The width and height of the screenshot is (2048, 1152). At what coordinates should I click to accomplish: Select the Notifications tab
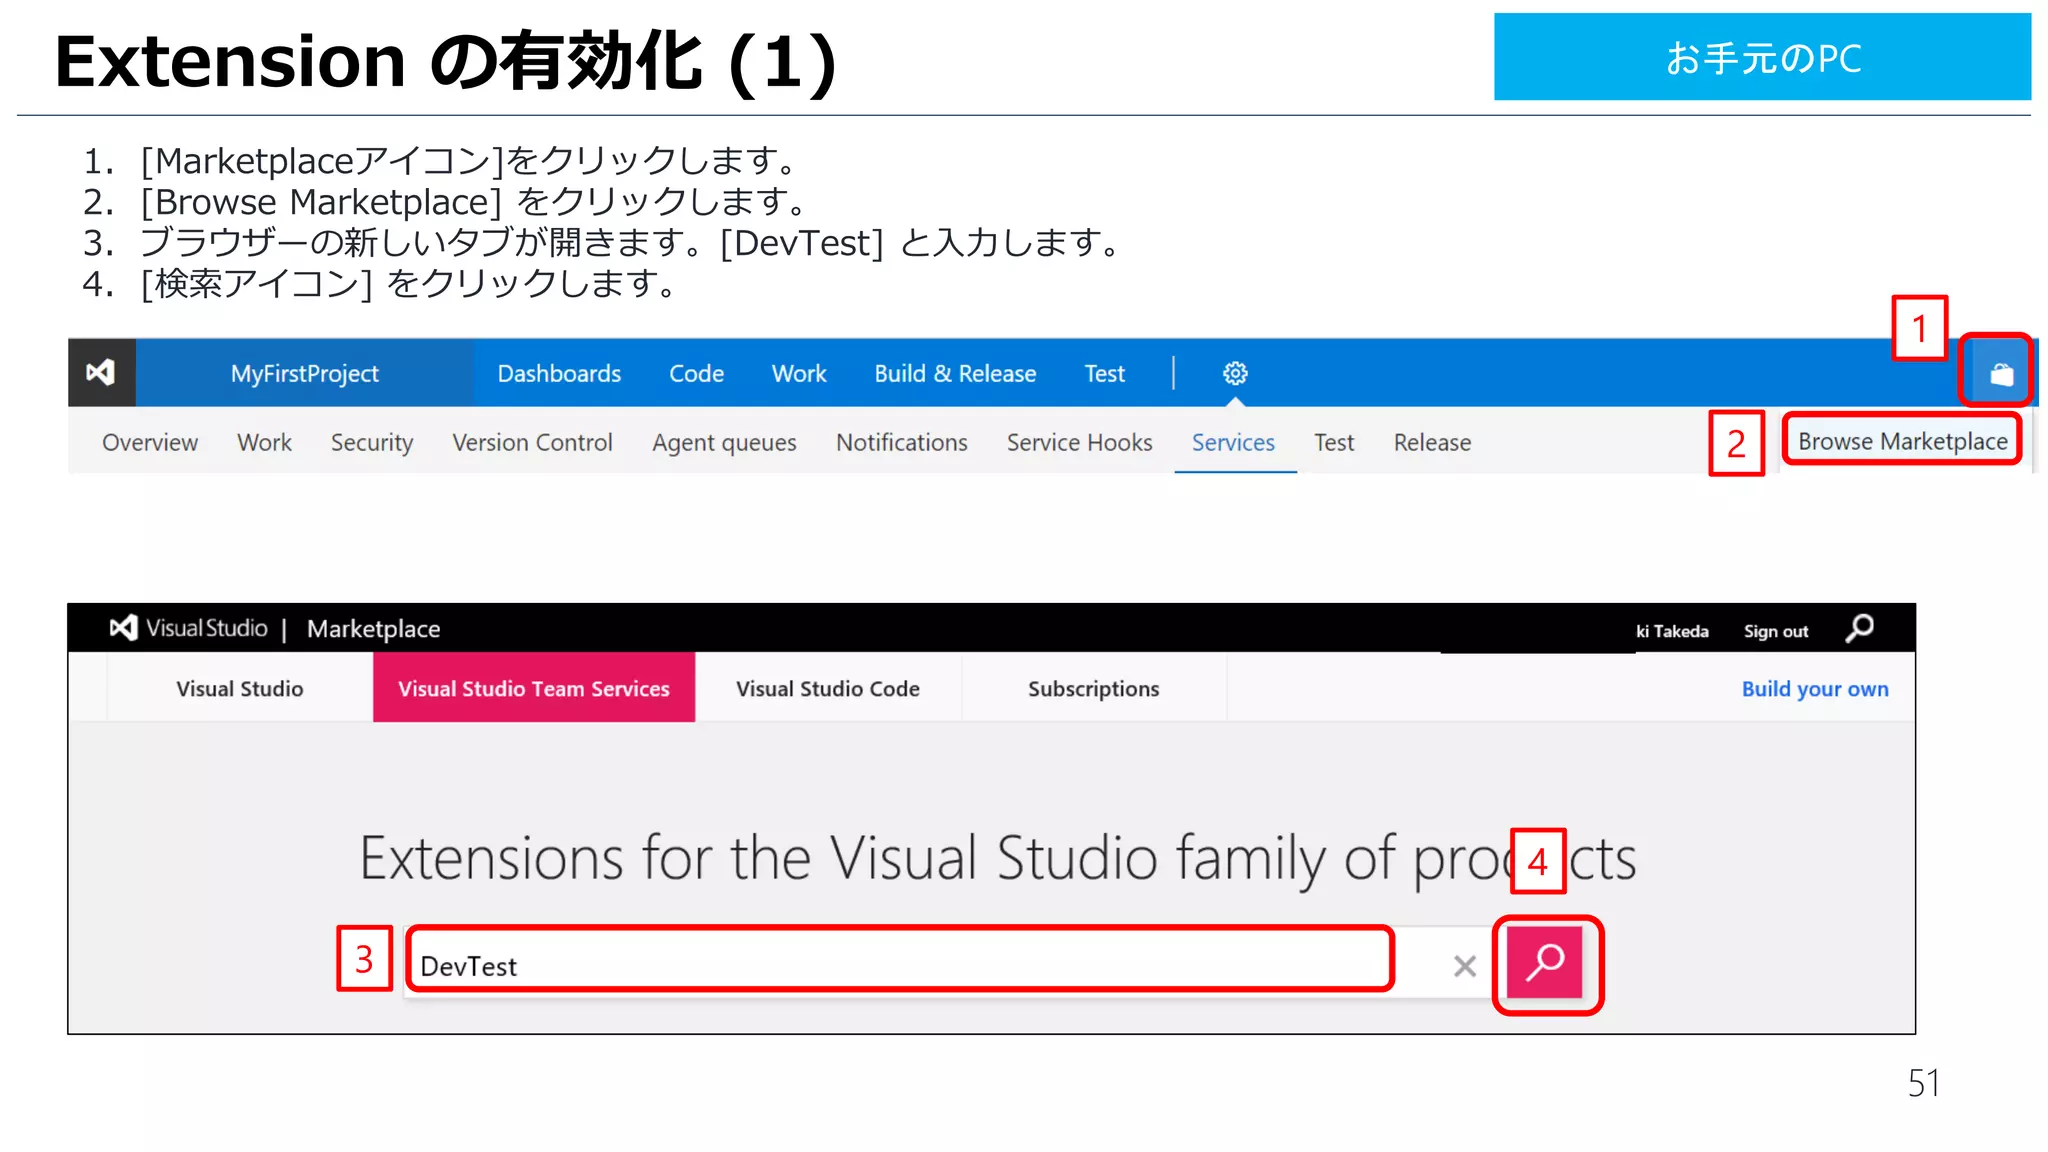pos(901,442)
